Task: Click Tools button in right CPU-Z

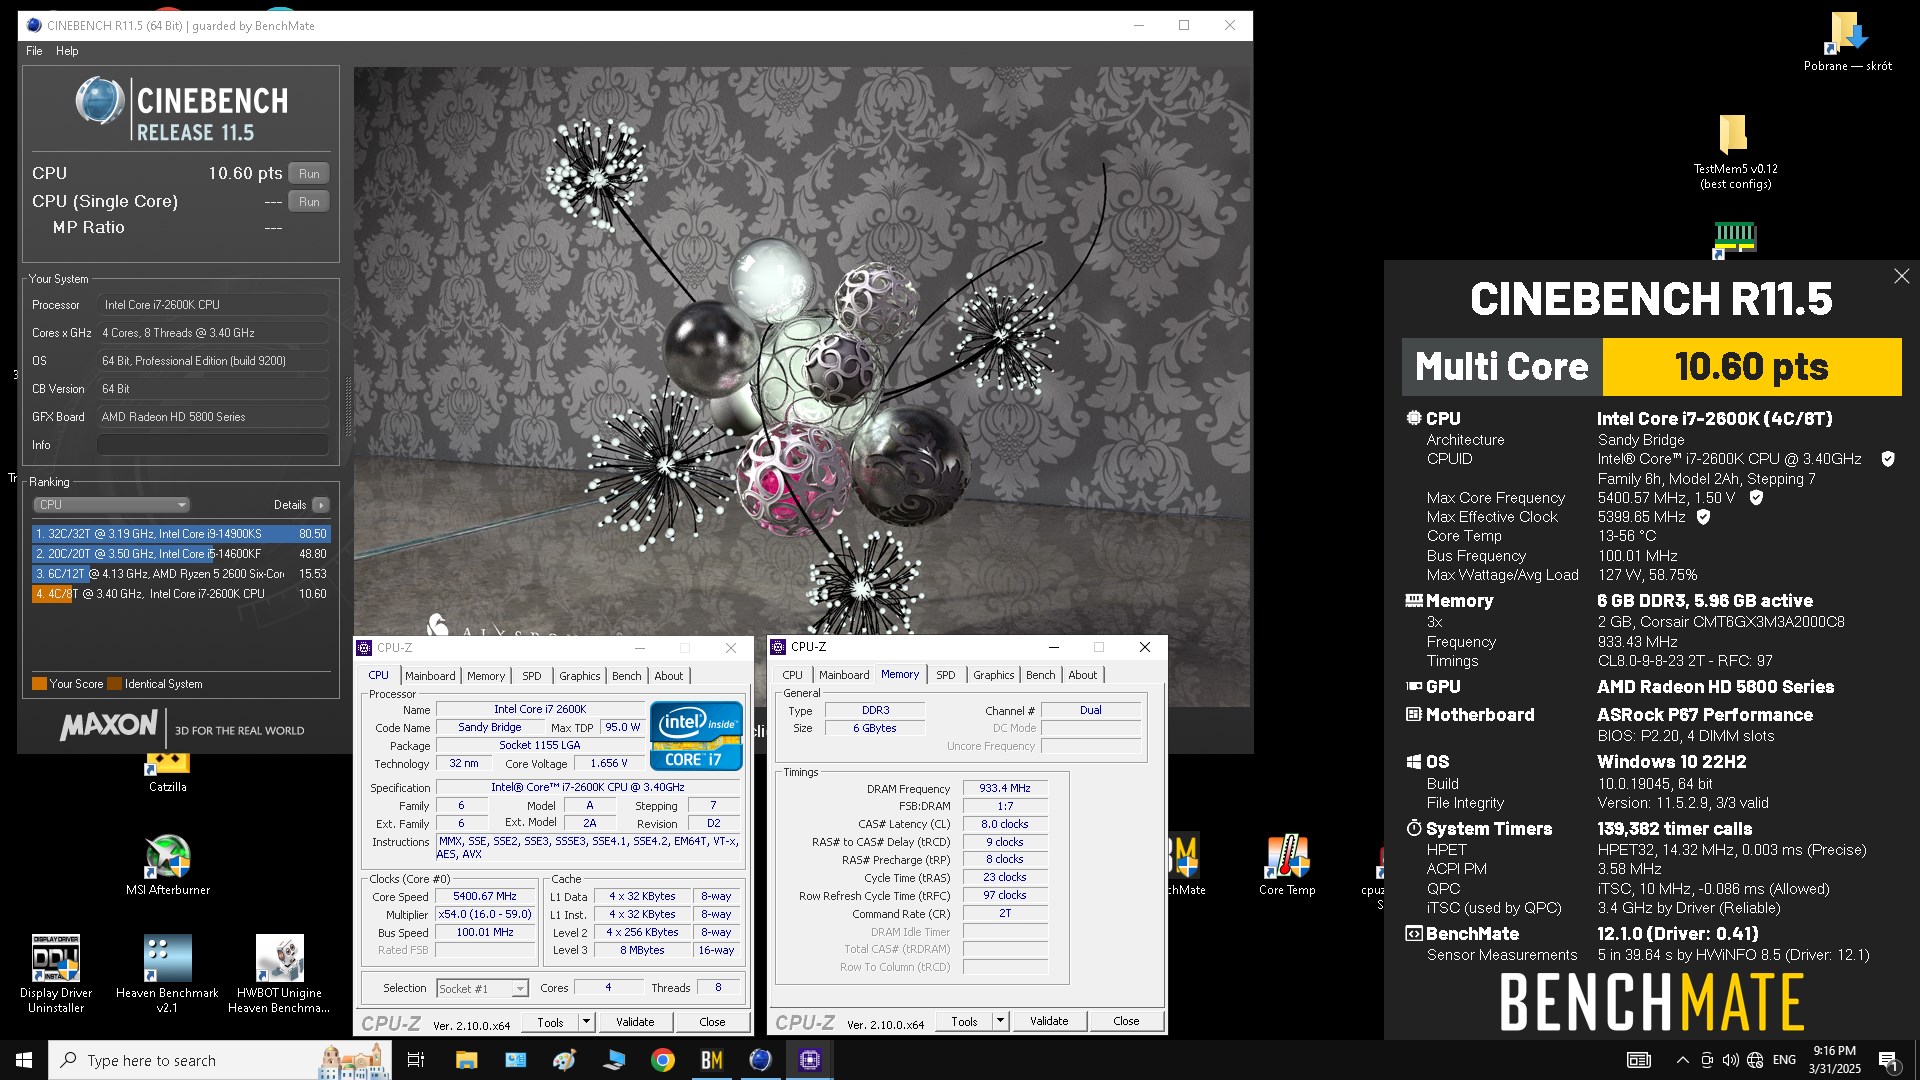Action: [x=964, y=1021]
